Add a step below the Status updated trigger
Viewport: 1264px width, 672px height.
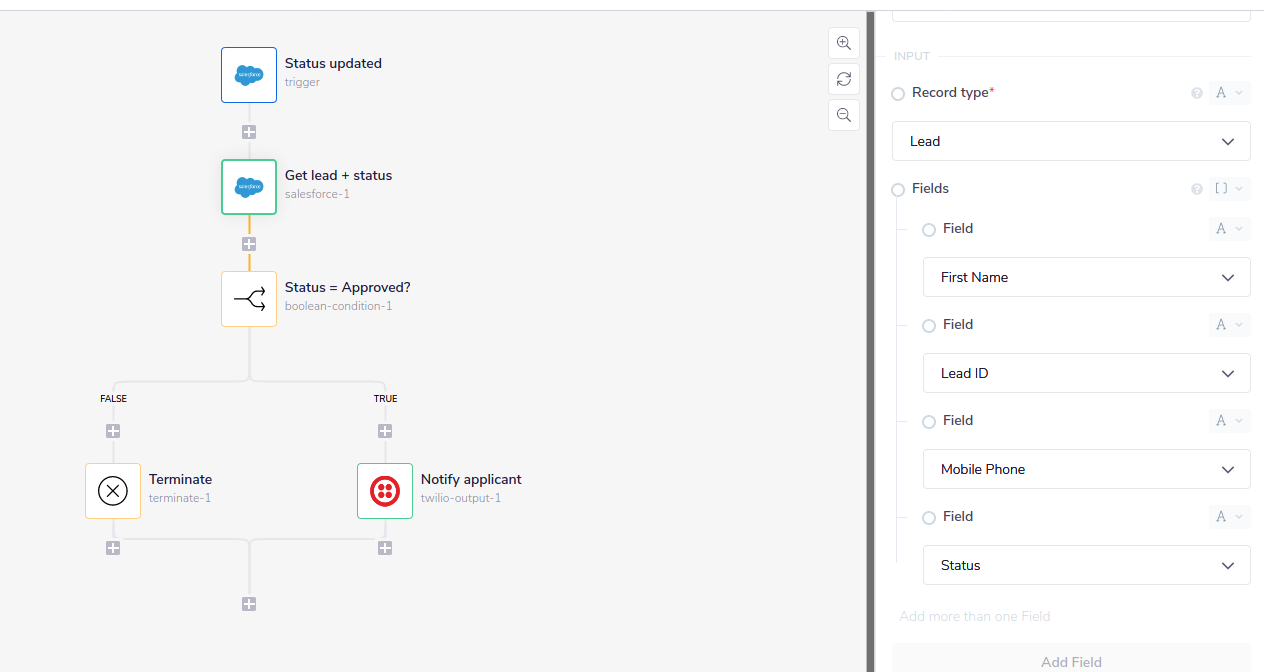click(x=248, y=131)
